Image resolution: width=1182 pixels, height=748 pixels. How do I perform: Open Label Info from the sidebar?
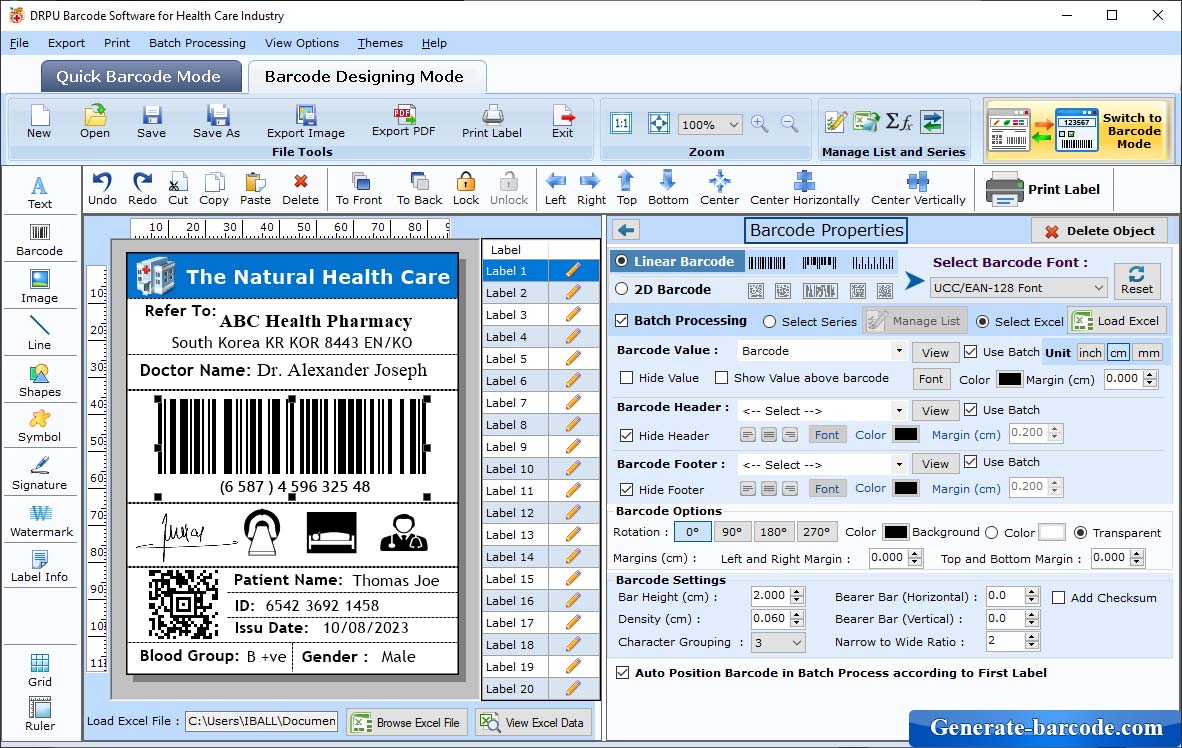click(x=40, y=566)
